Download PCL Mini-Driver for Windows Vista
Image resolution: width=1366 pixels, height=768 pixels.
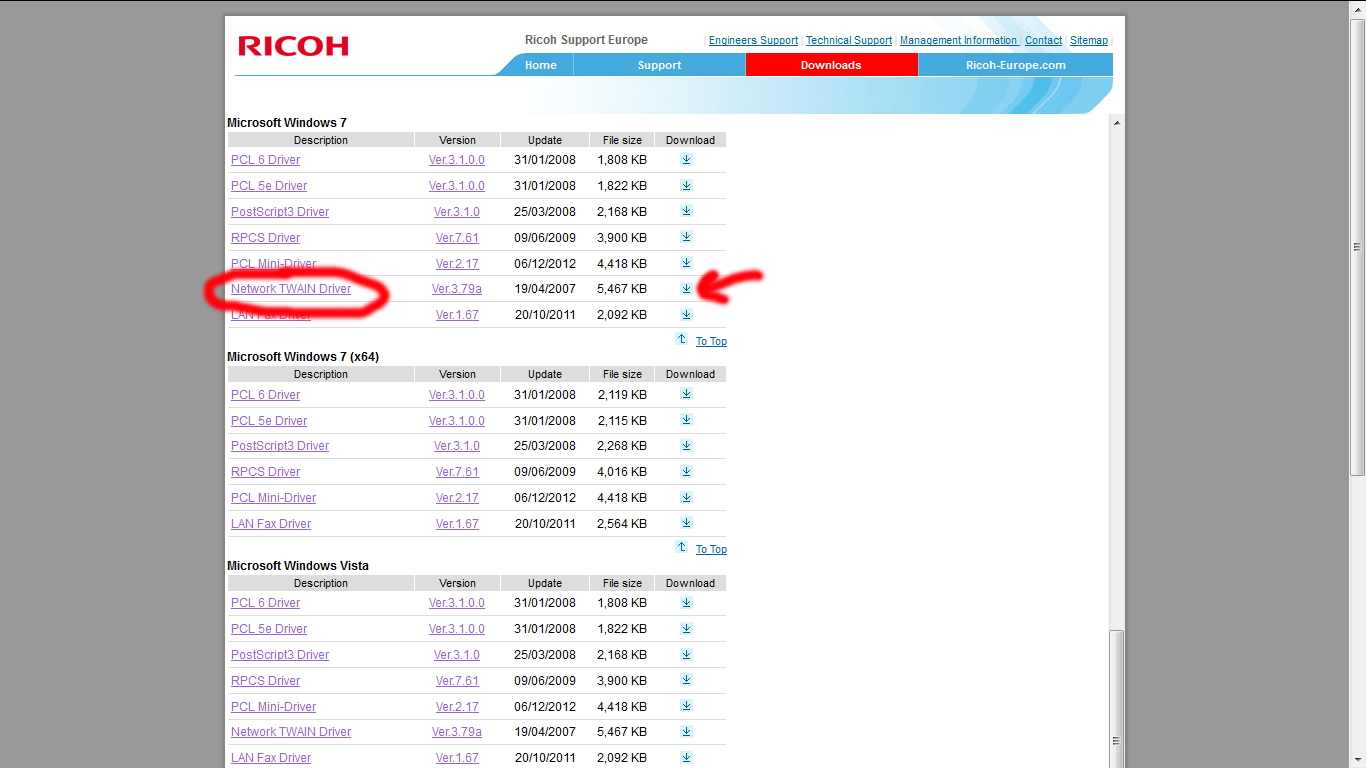point(686,706)
